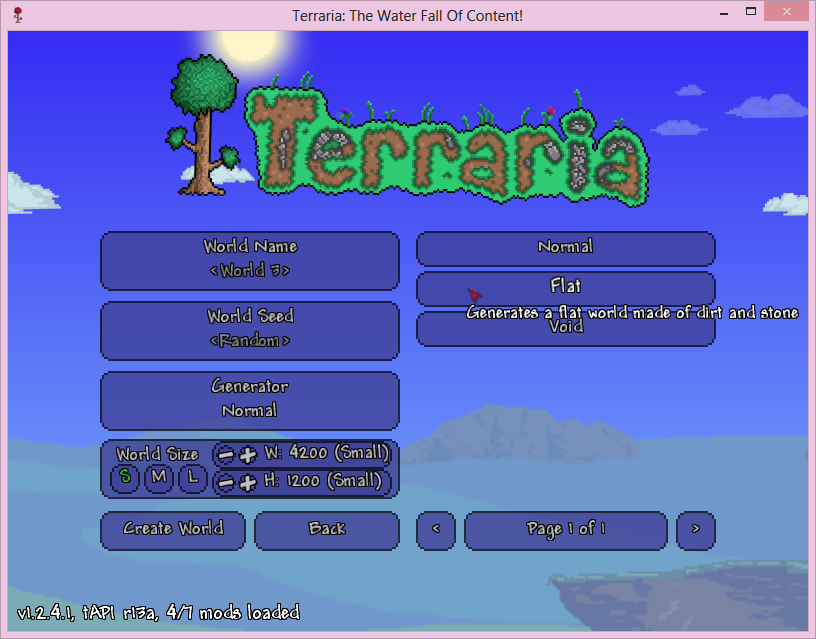Decrease world height with minus
816x639 pixels.
[x=225, y=482]
